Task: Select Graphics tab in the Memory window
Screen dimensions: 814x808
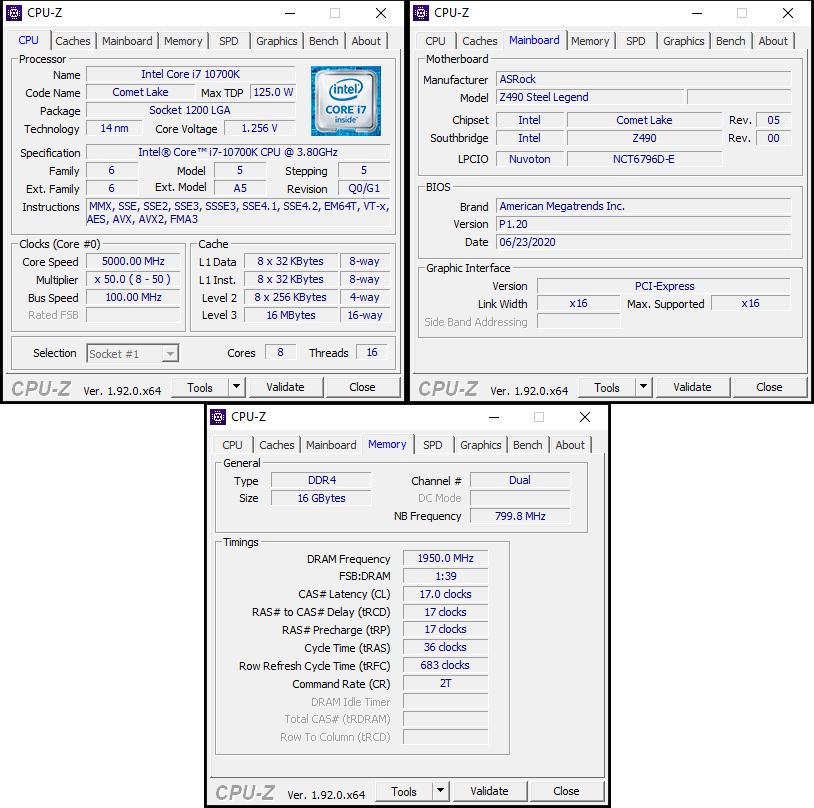Action: click(x=481, y=445)
